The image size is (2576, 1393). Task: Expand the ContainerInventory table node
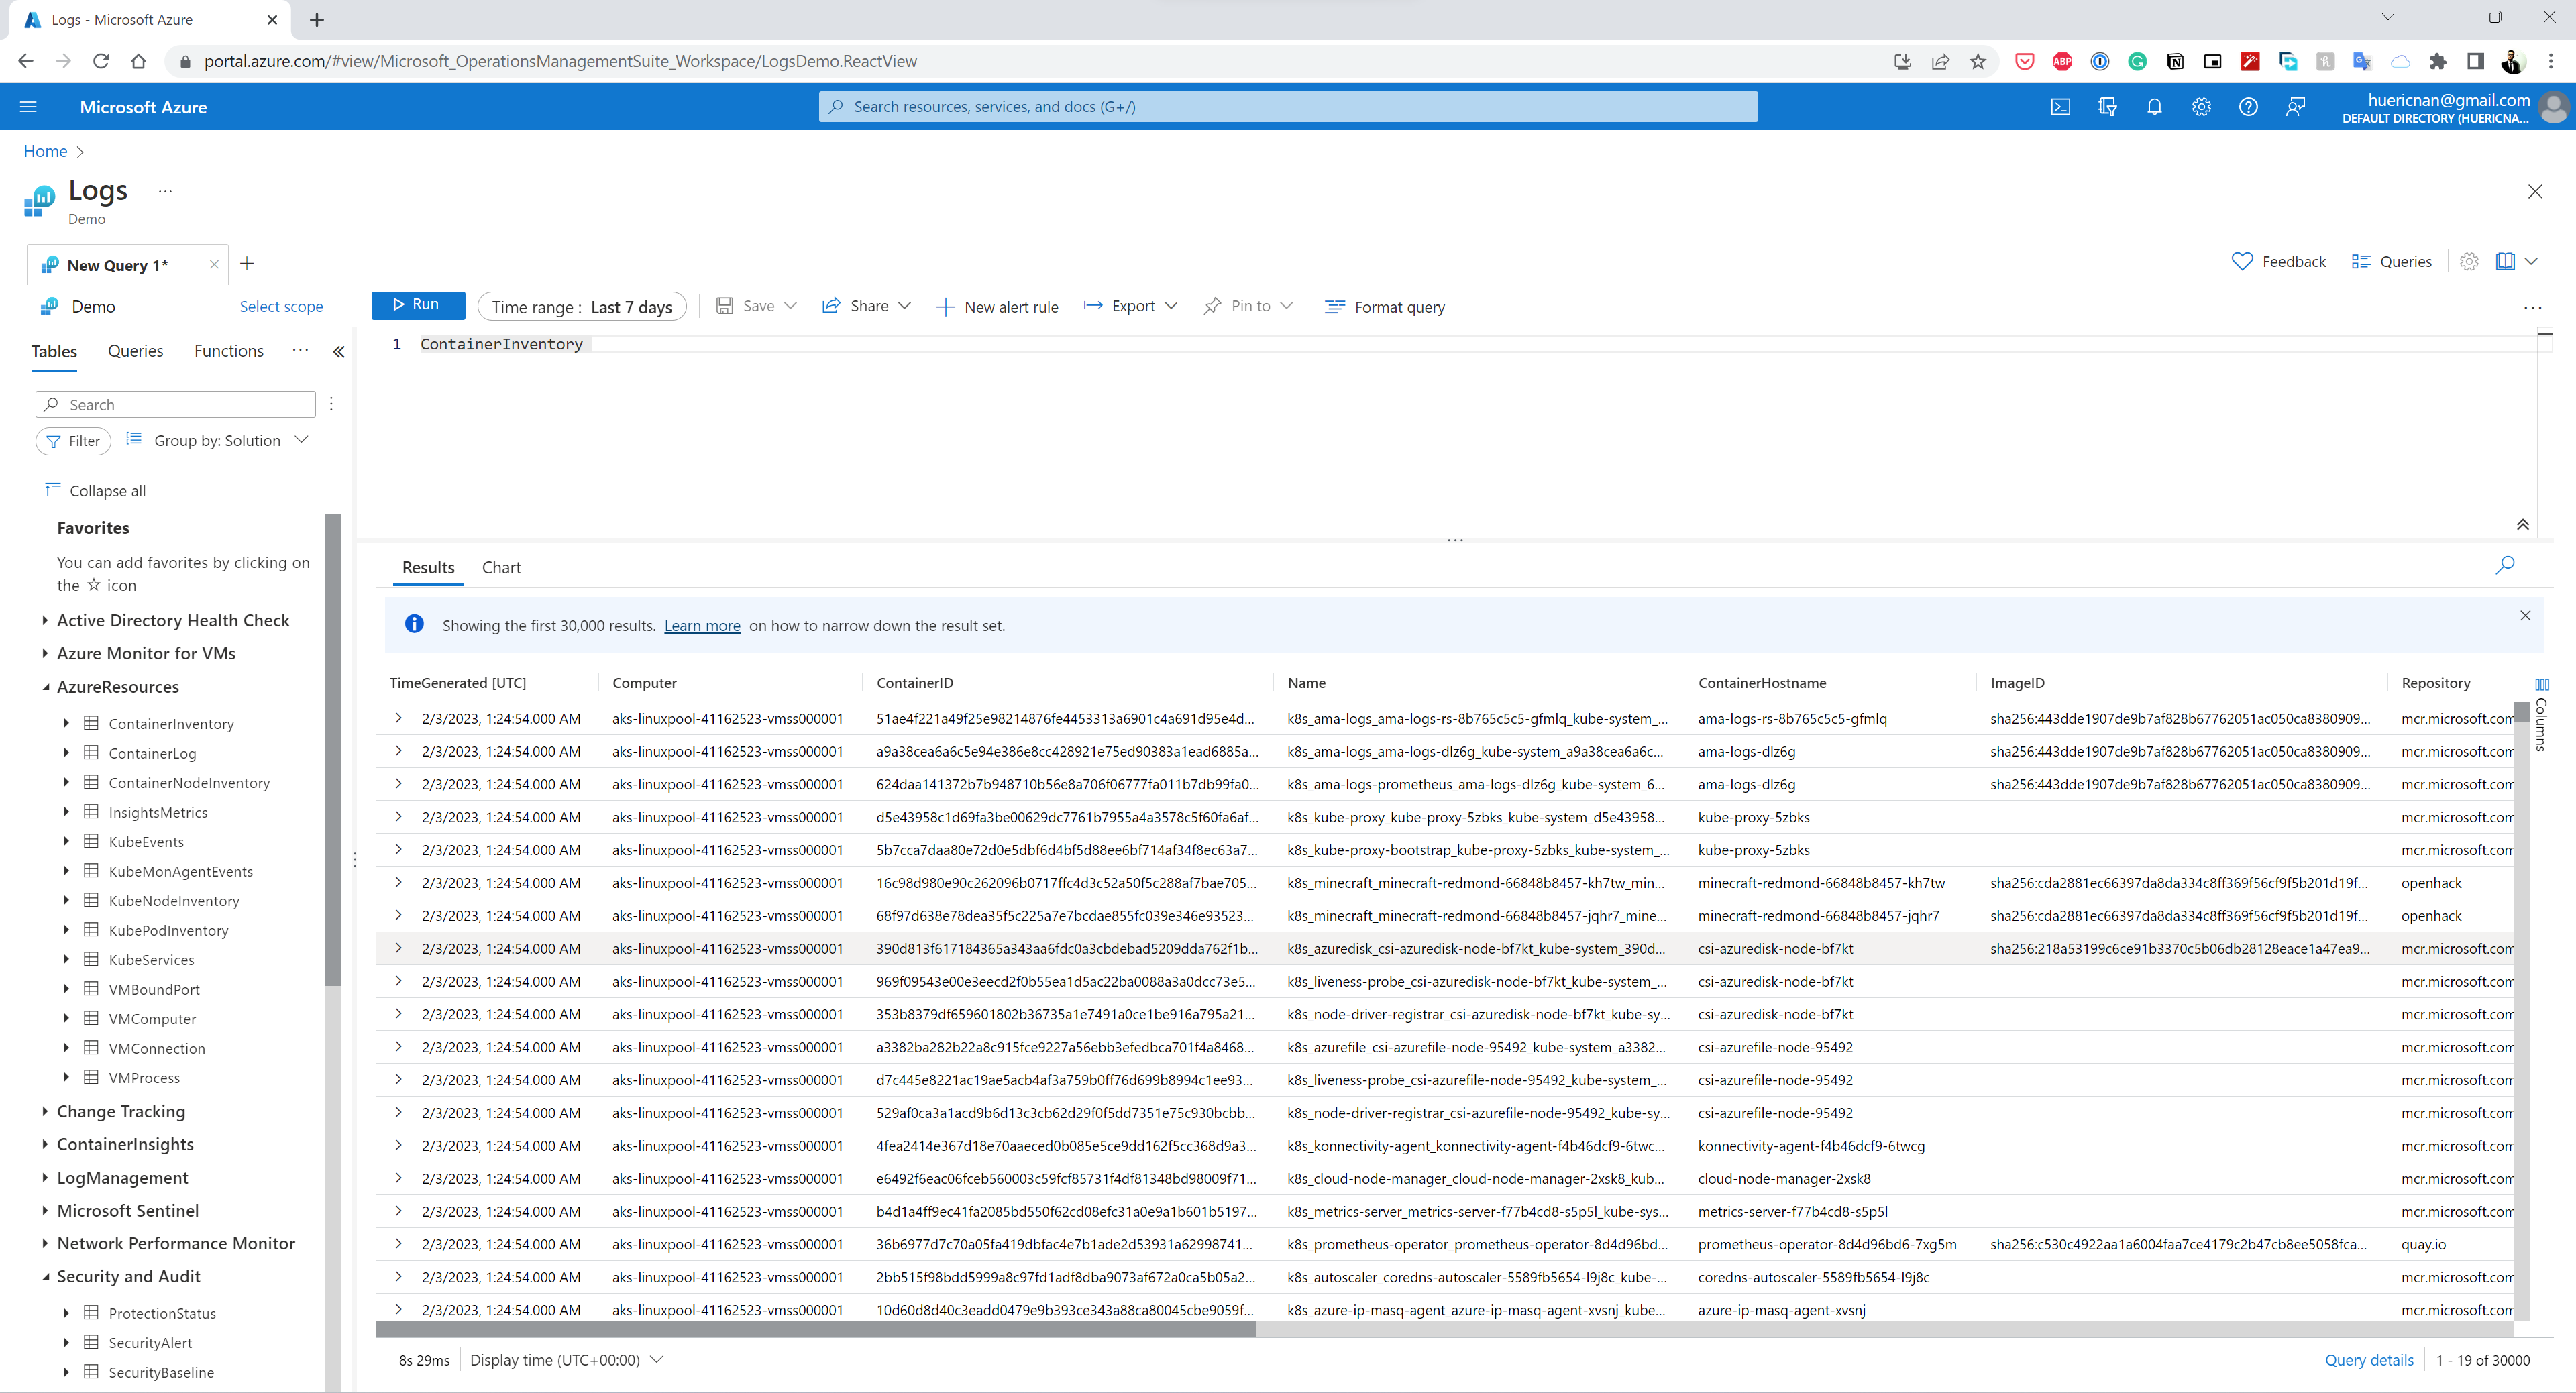click(x=66, y=723)
